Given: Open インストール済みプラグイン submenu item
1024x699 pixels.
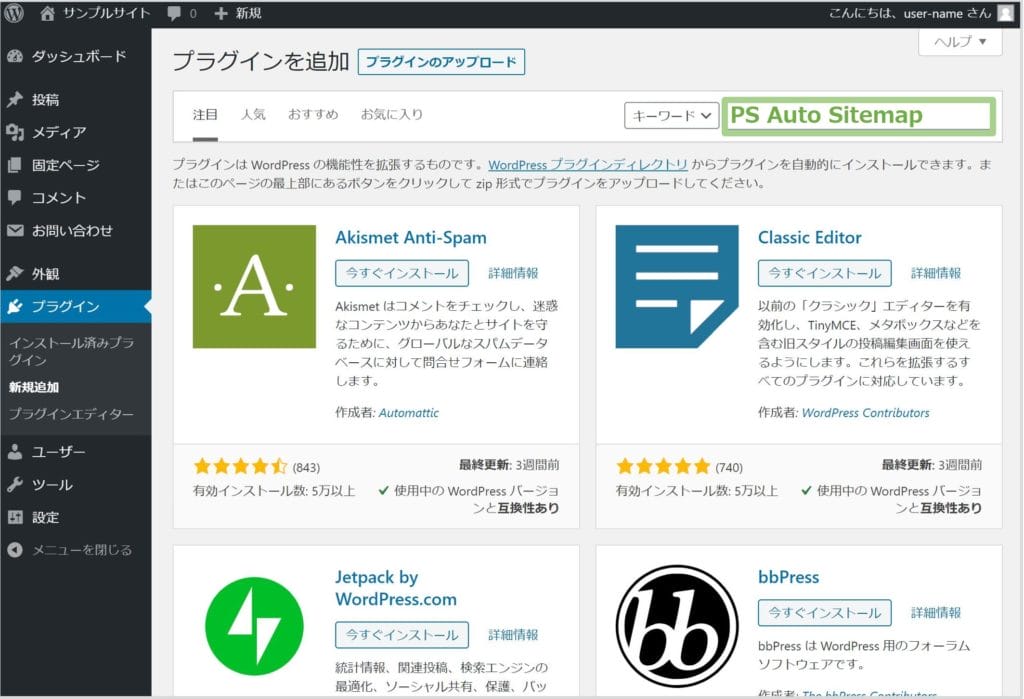Looking at the screenshot, I should [71, 351].
